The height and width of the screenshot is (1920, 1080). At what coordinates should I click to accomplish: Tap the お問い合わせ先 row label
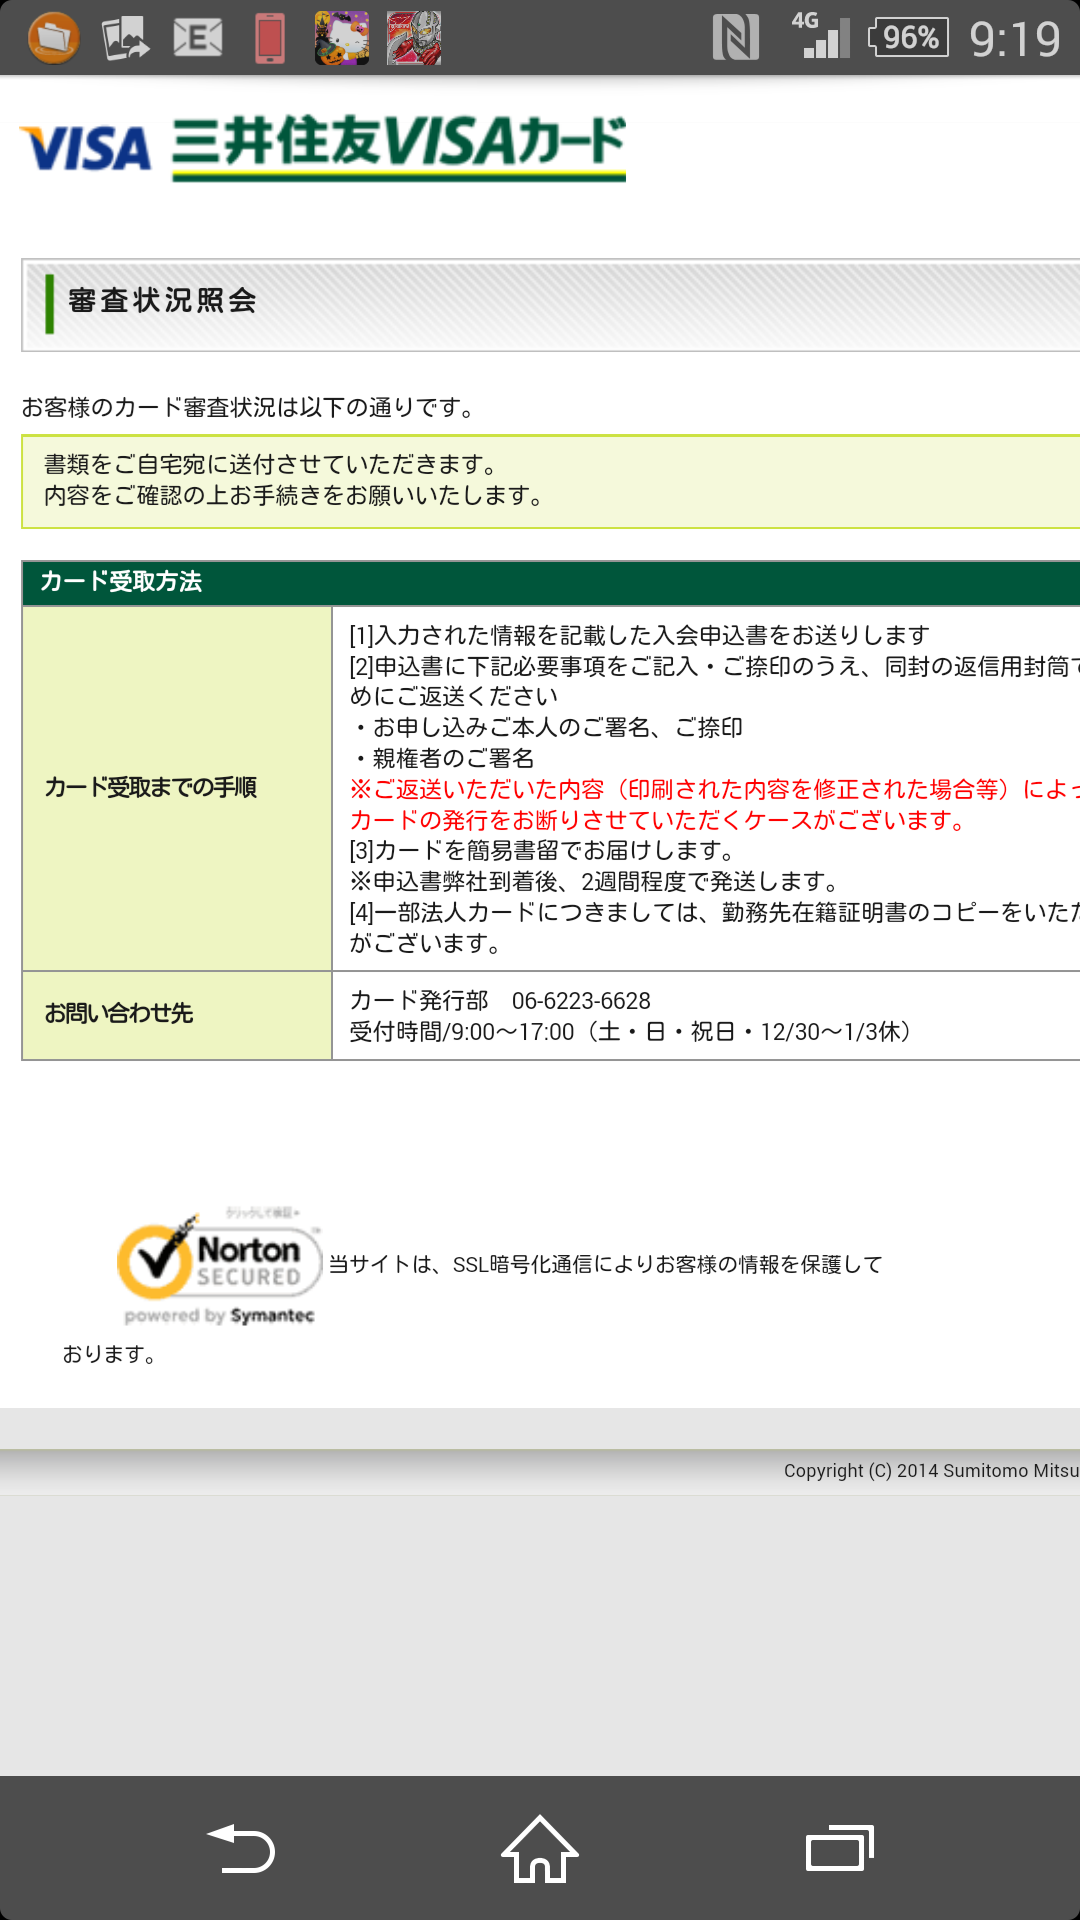point(119,1014)
